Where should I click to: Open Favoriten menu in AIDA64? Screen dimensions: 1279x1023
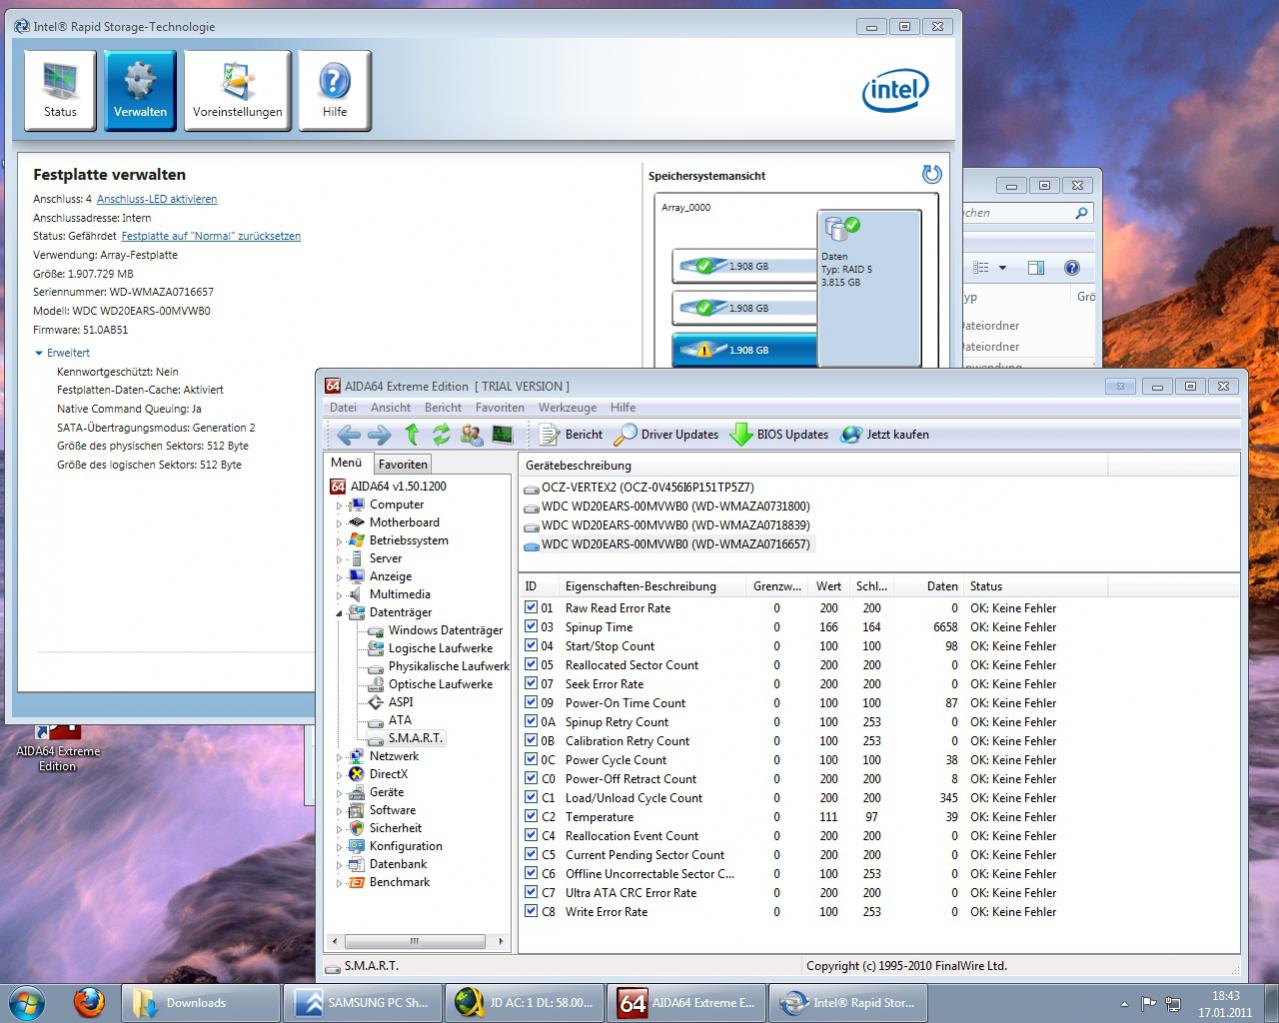(500, 407)
